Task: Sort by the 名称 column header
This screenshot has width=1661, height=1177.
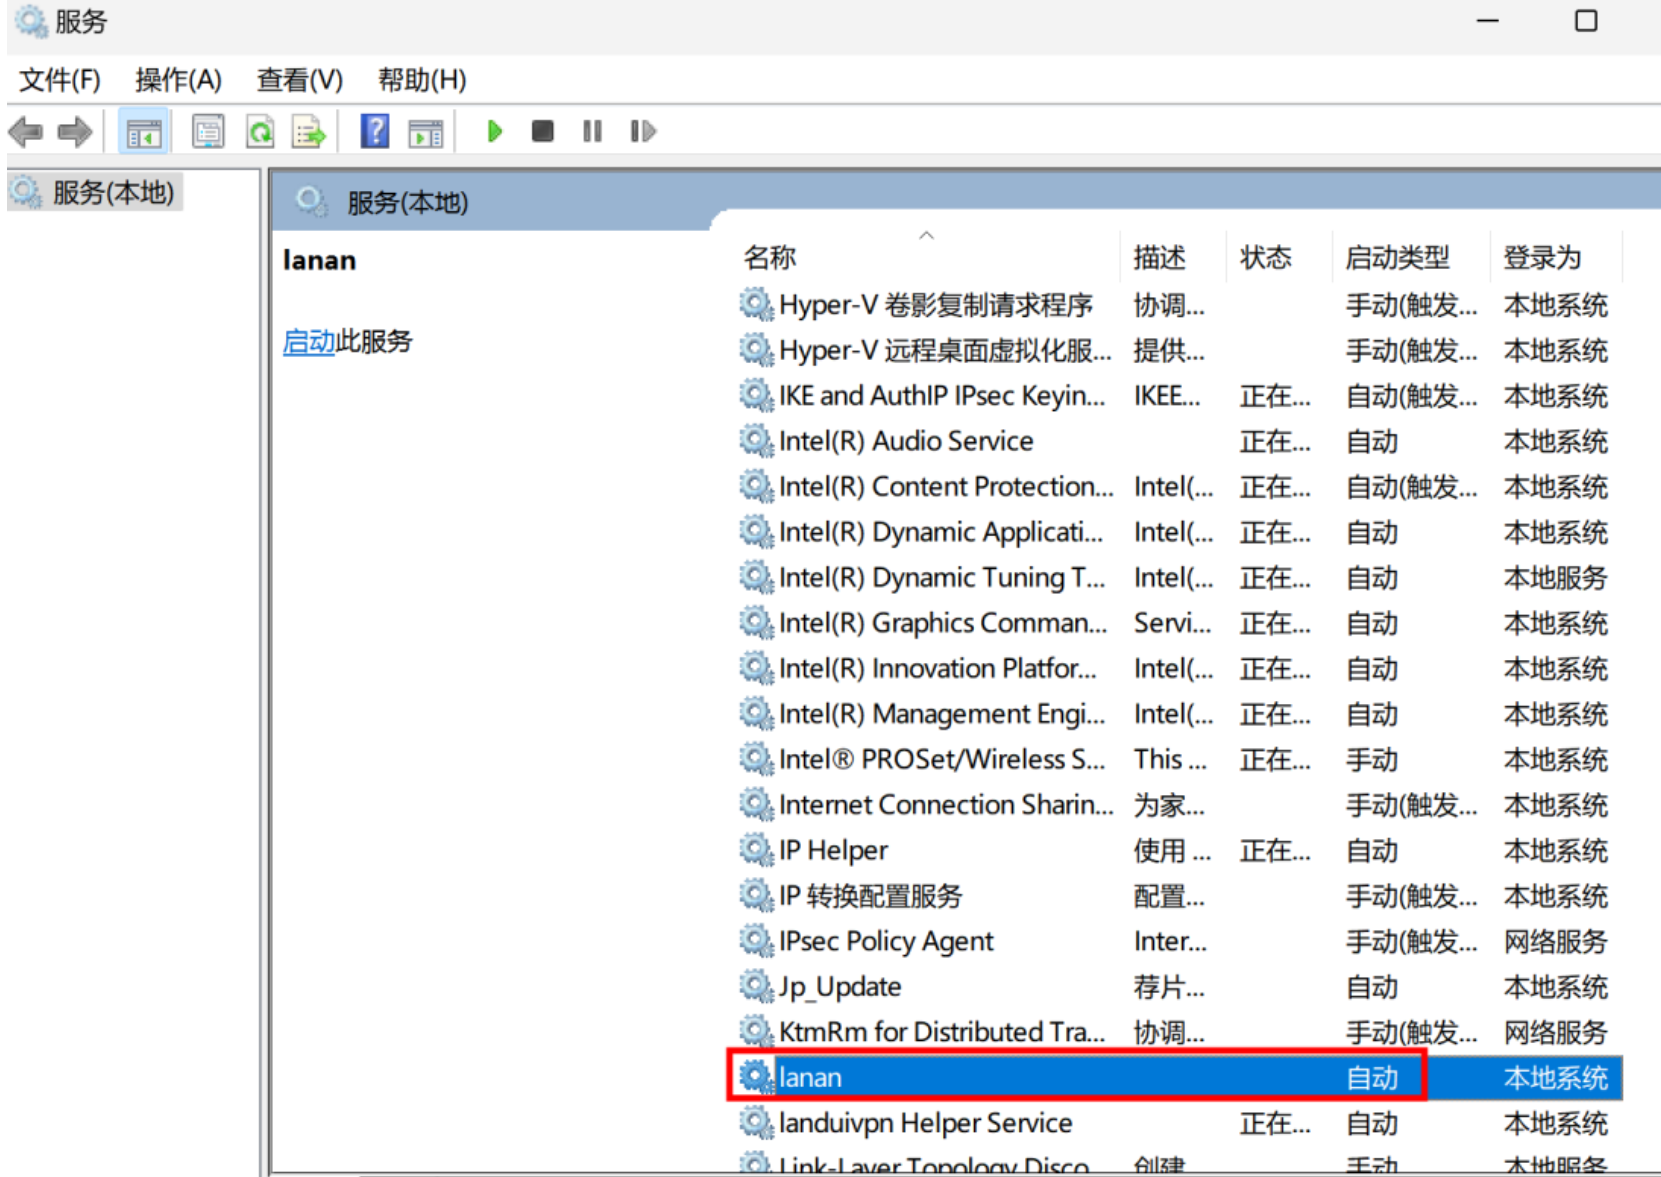Action: point(770,258)
